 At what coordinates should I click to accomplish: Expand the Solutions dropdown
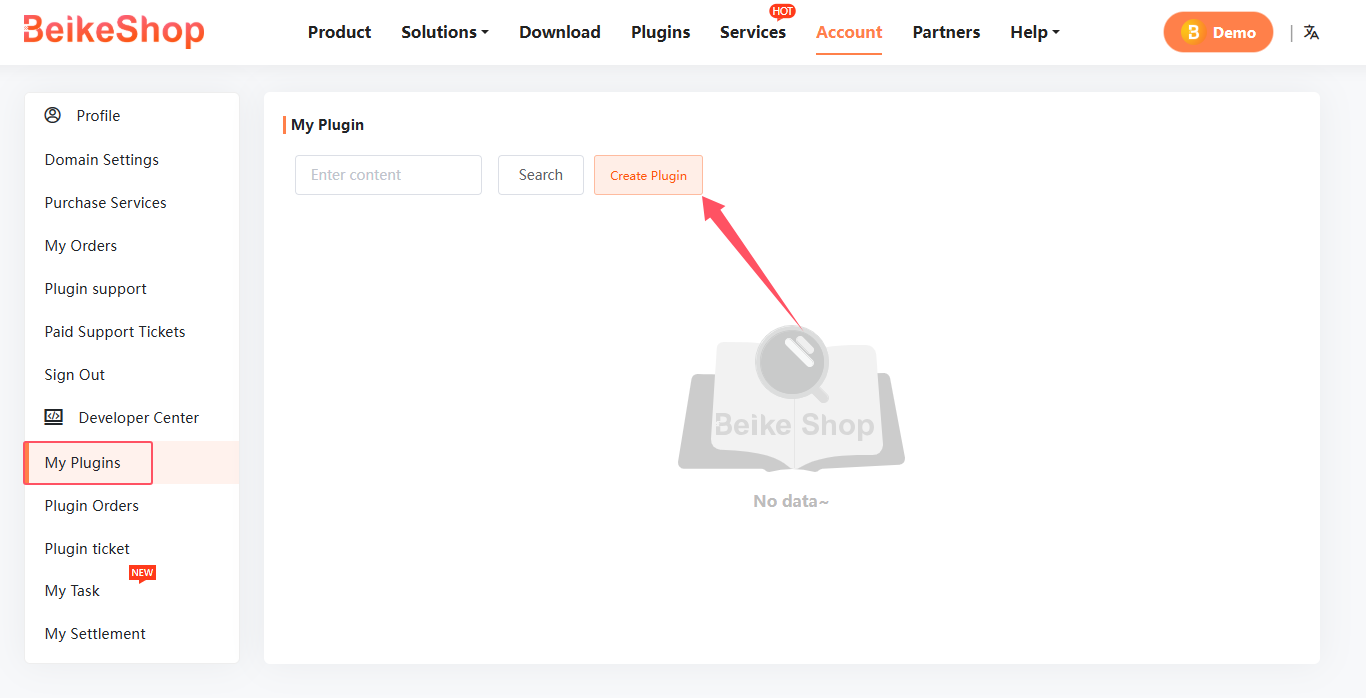445,32
